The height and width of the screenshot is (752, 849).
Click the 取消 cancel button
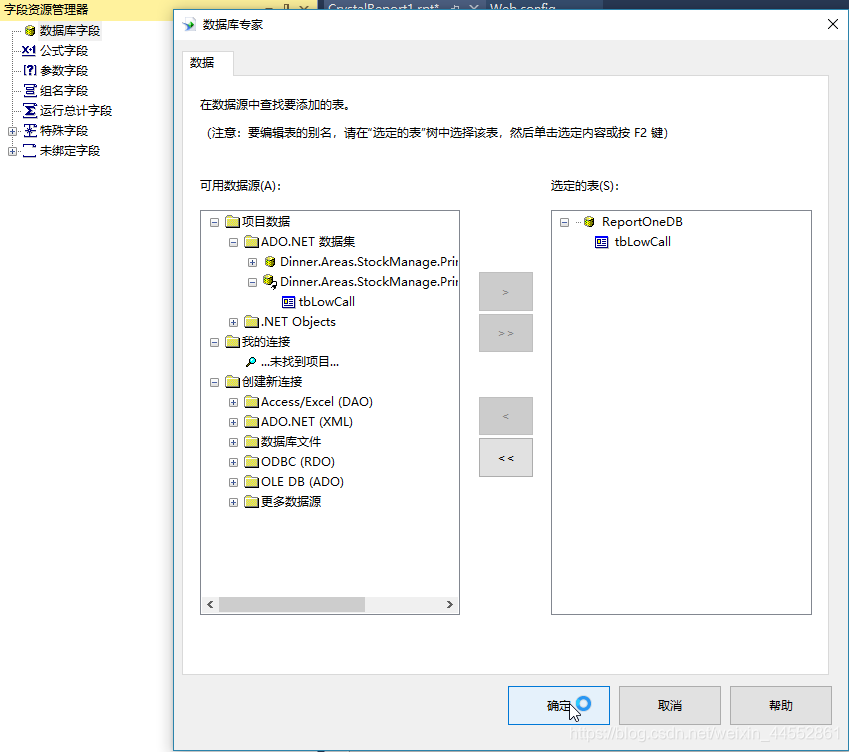point(670,705)
